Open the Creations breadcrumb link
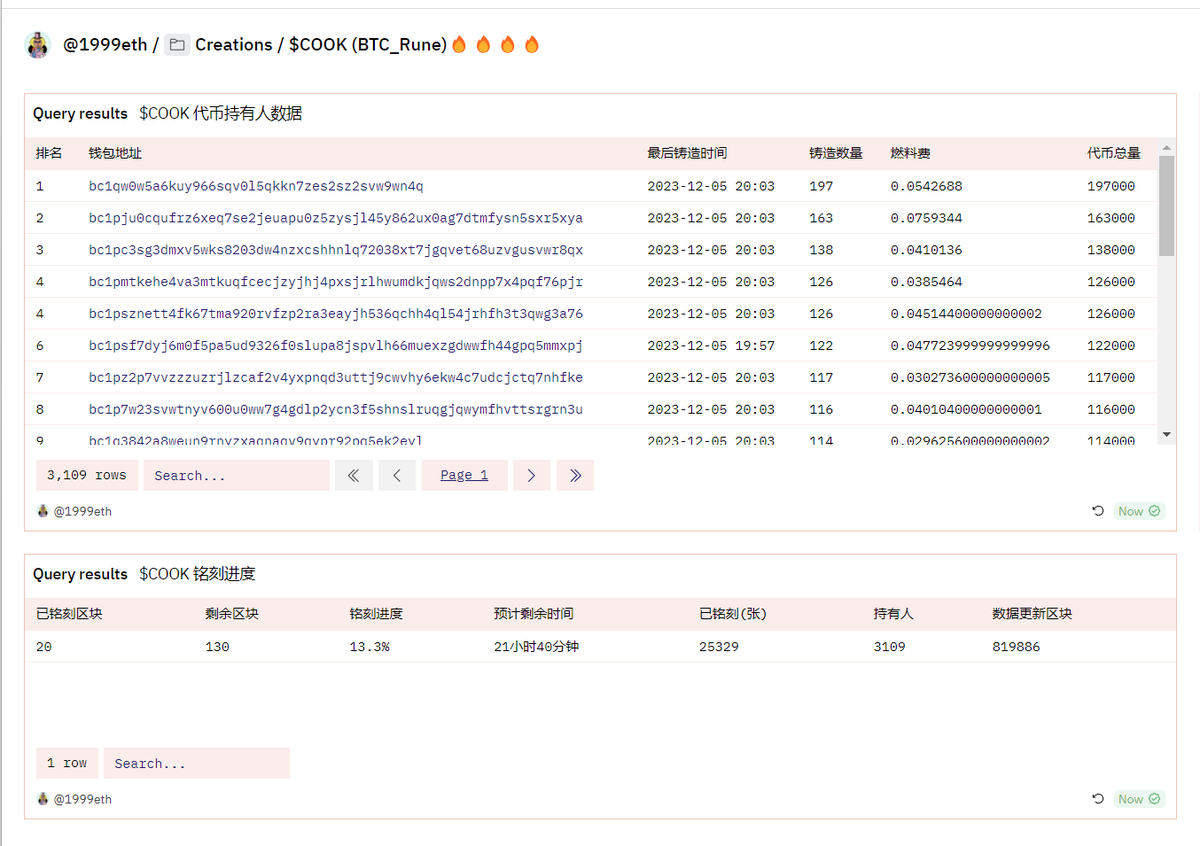 click(233, 45)
